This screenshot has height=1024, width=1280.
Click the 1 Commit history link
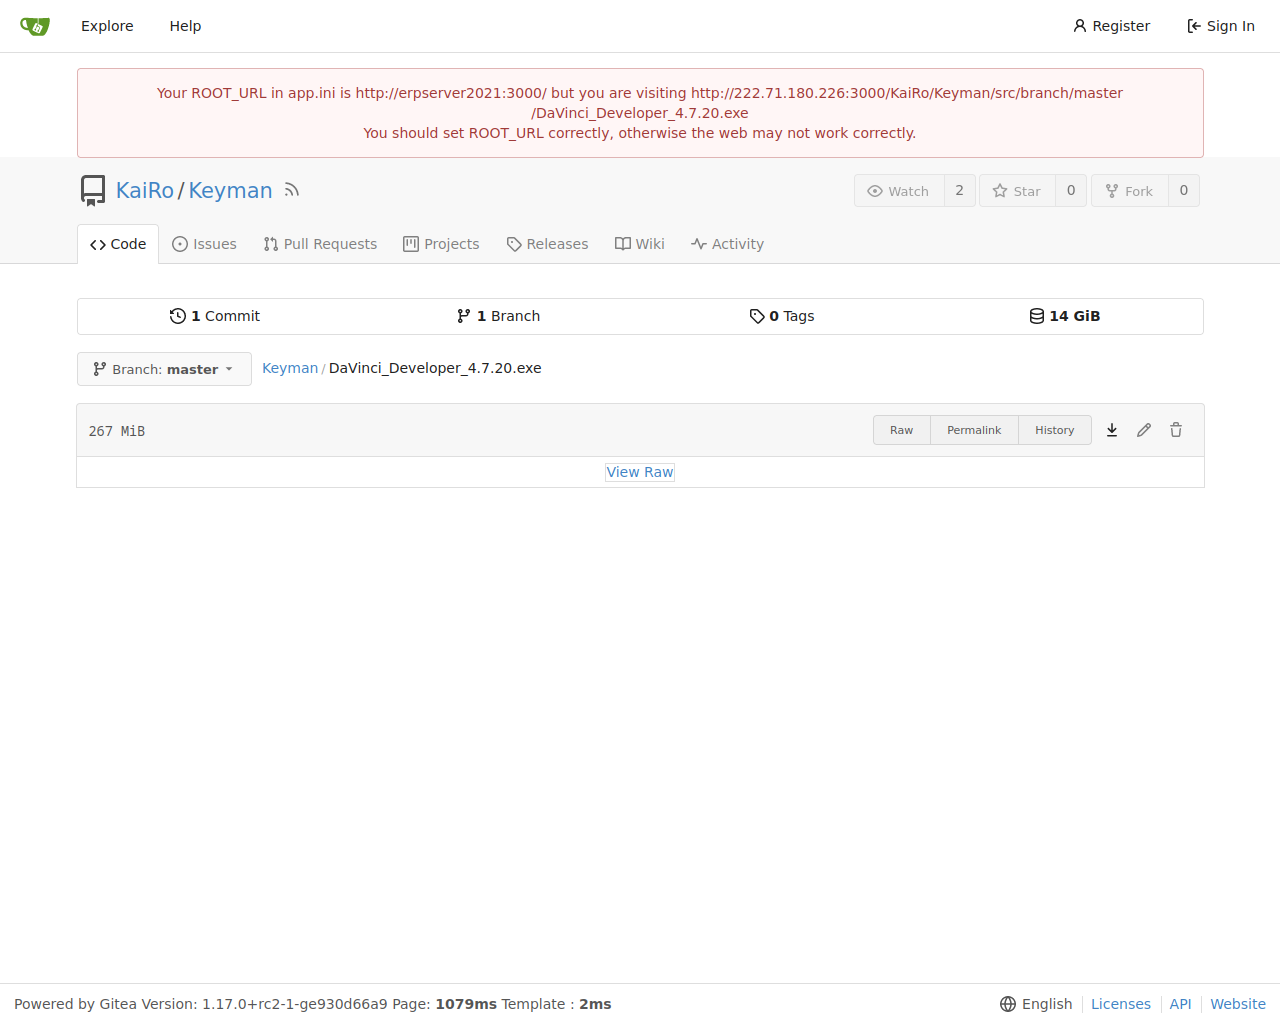tap(215, 316)
